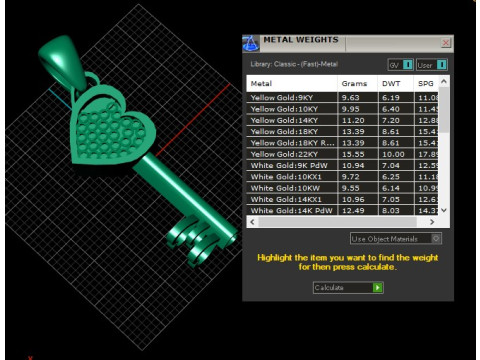Click the Library: Classic-(Fast)-Metal label
This screenshot has height=360, width=480.
click(294, 64)
